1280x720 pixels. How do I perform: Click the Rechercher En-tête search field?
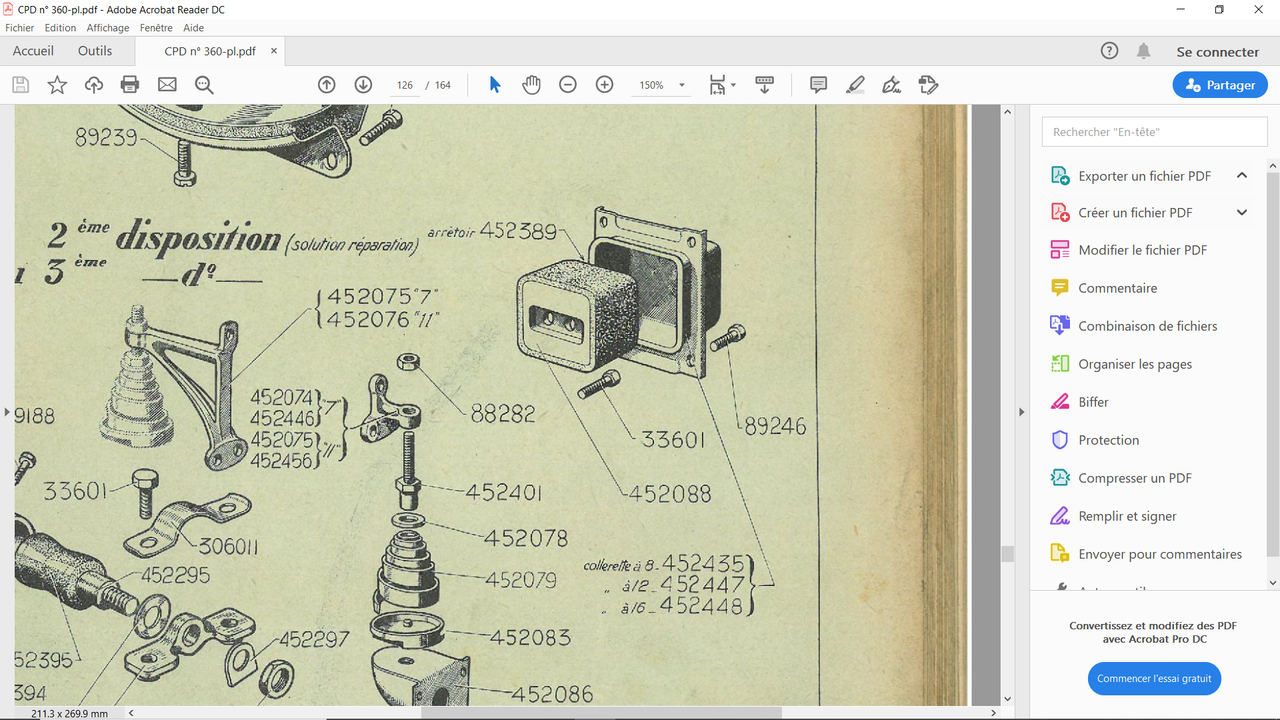pos(1154,132)
